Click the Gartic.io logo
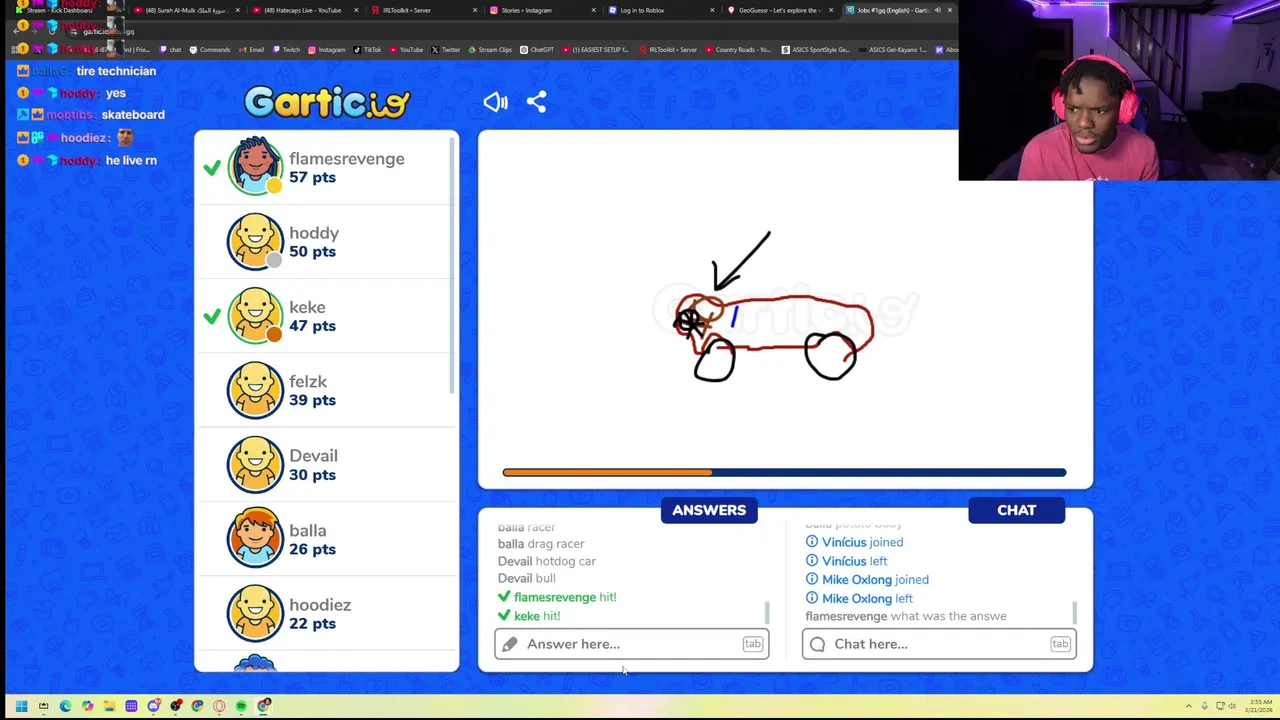 pos(327,102)
